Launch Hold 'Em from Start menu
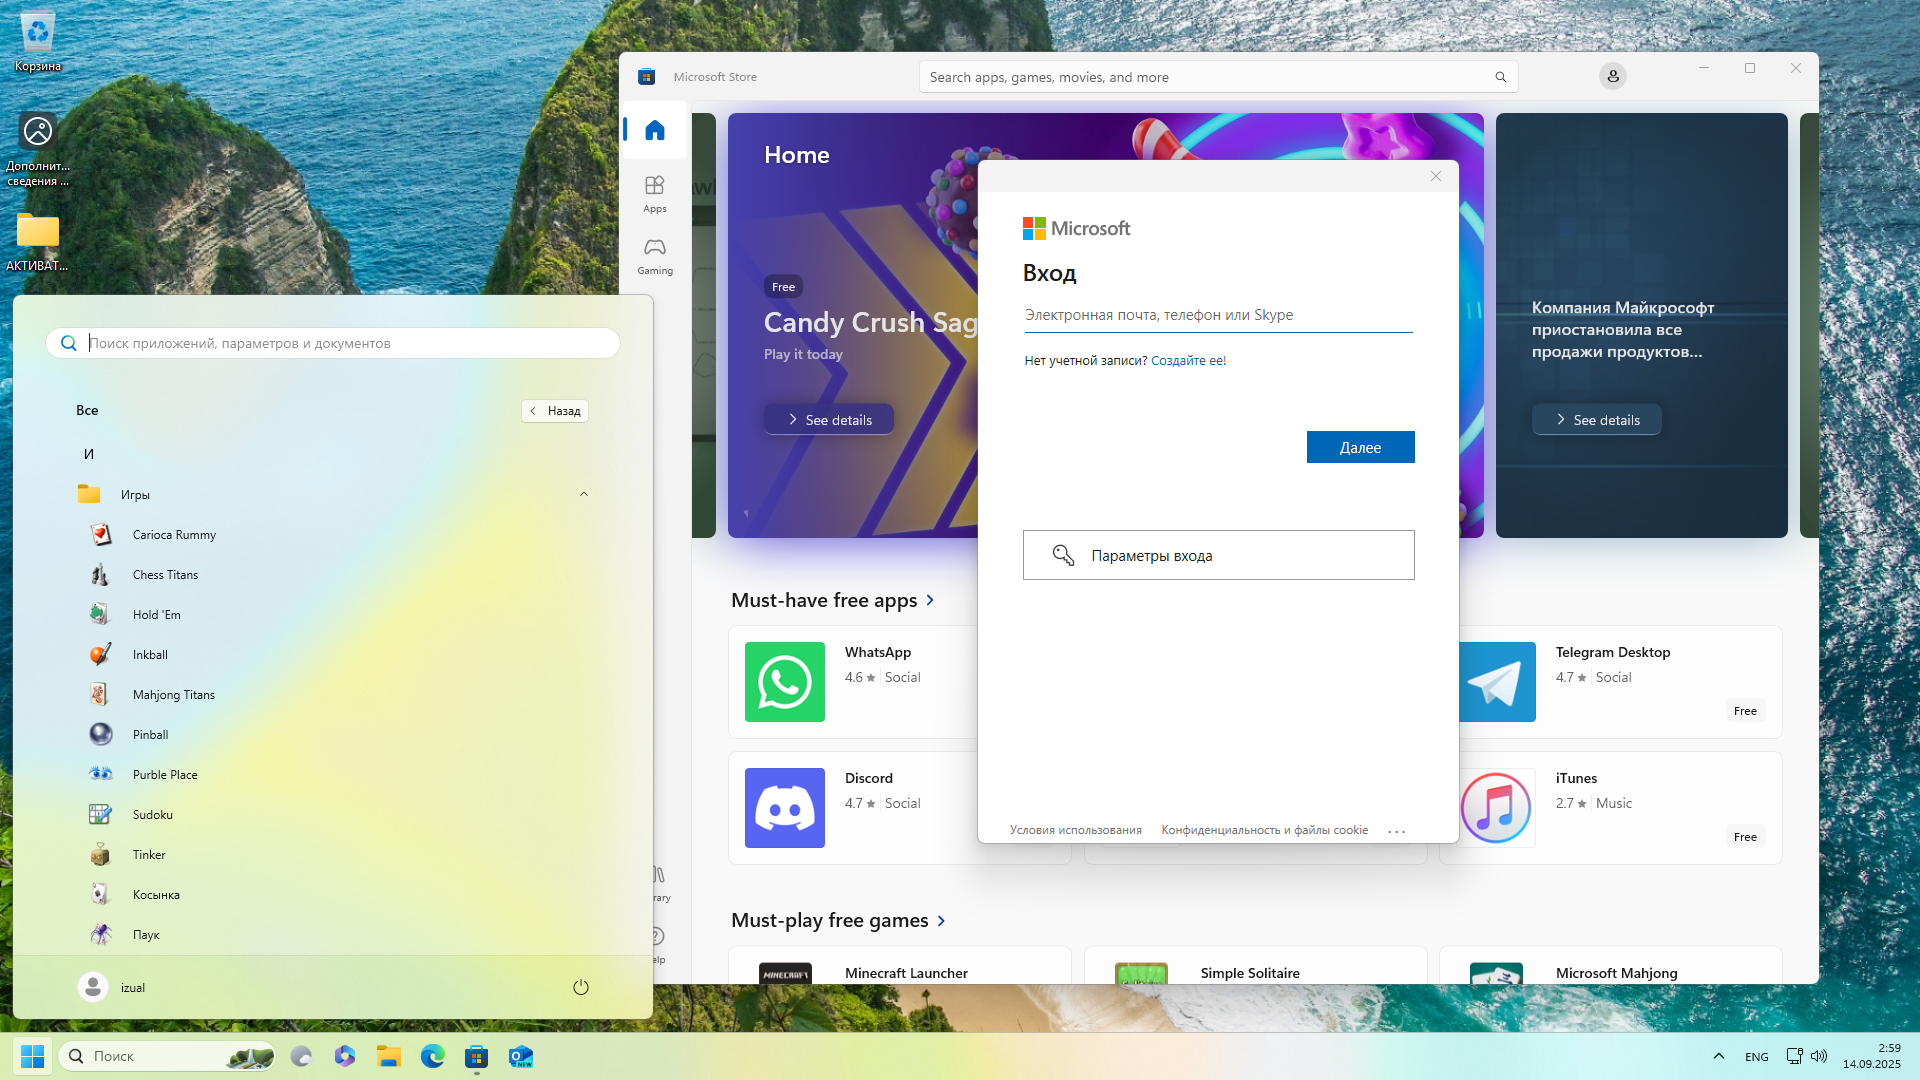Image resolution: width=1920 pixels, height=1080 pixels. tap(333, 615)
